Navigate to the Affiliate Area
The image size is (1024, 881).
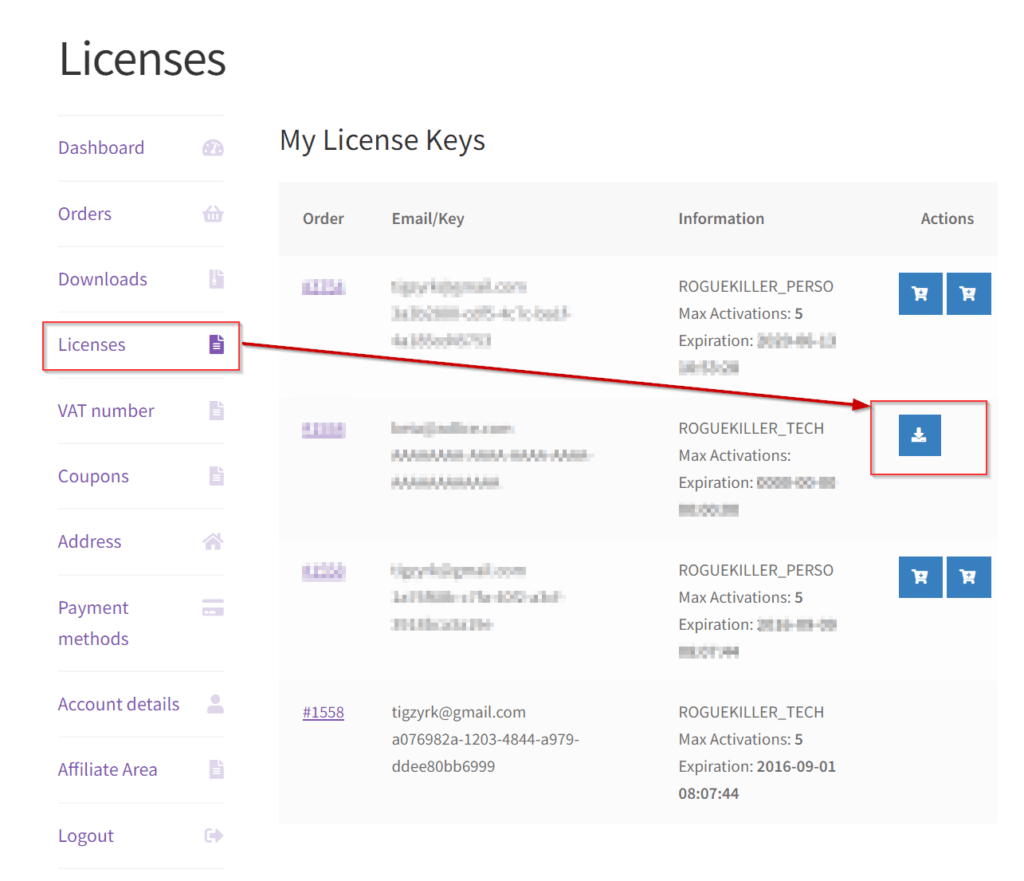(x=107, y=770)
